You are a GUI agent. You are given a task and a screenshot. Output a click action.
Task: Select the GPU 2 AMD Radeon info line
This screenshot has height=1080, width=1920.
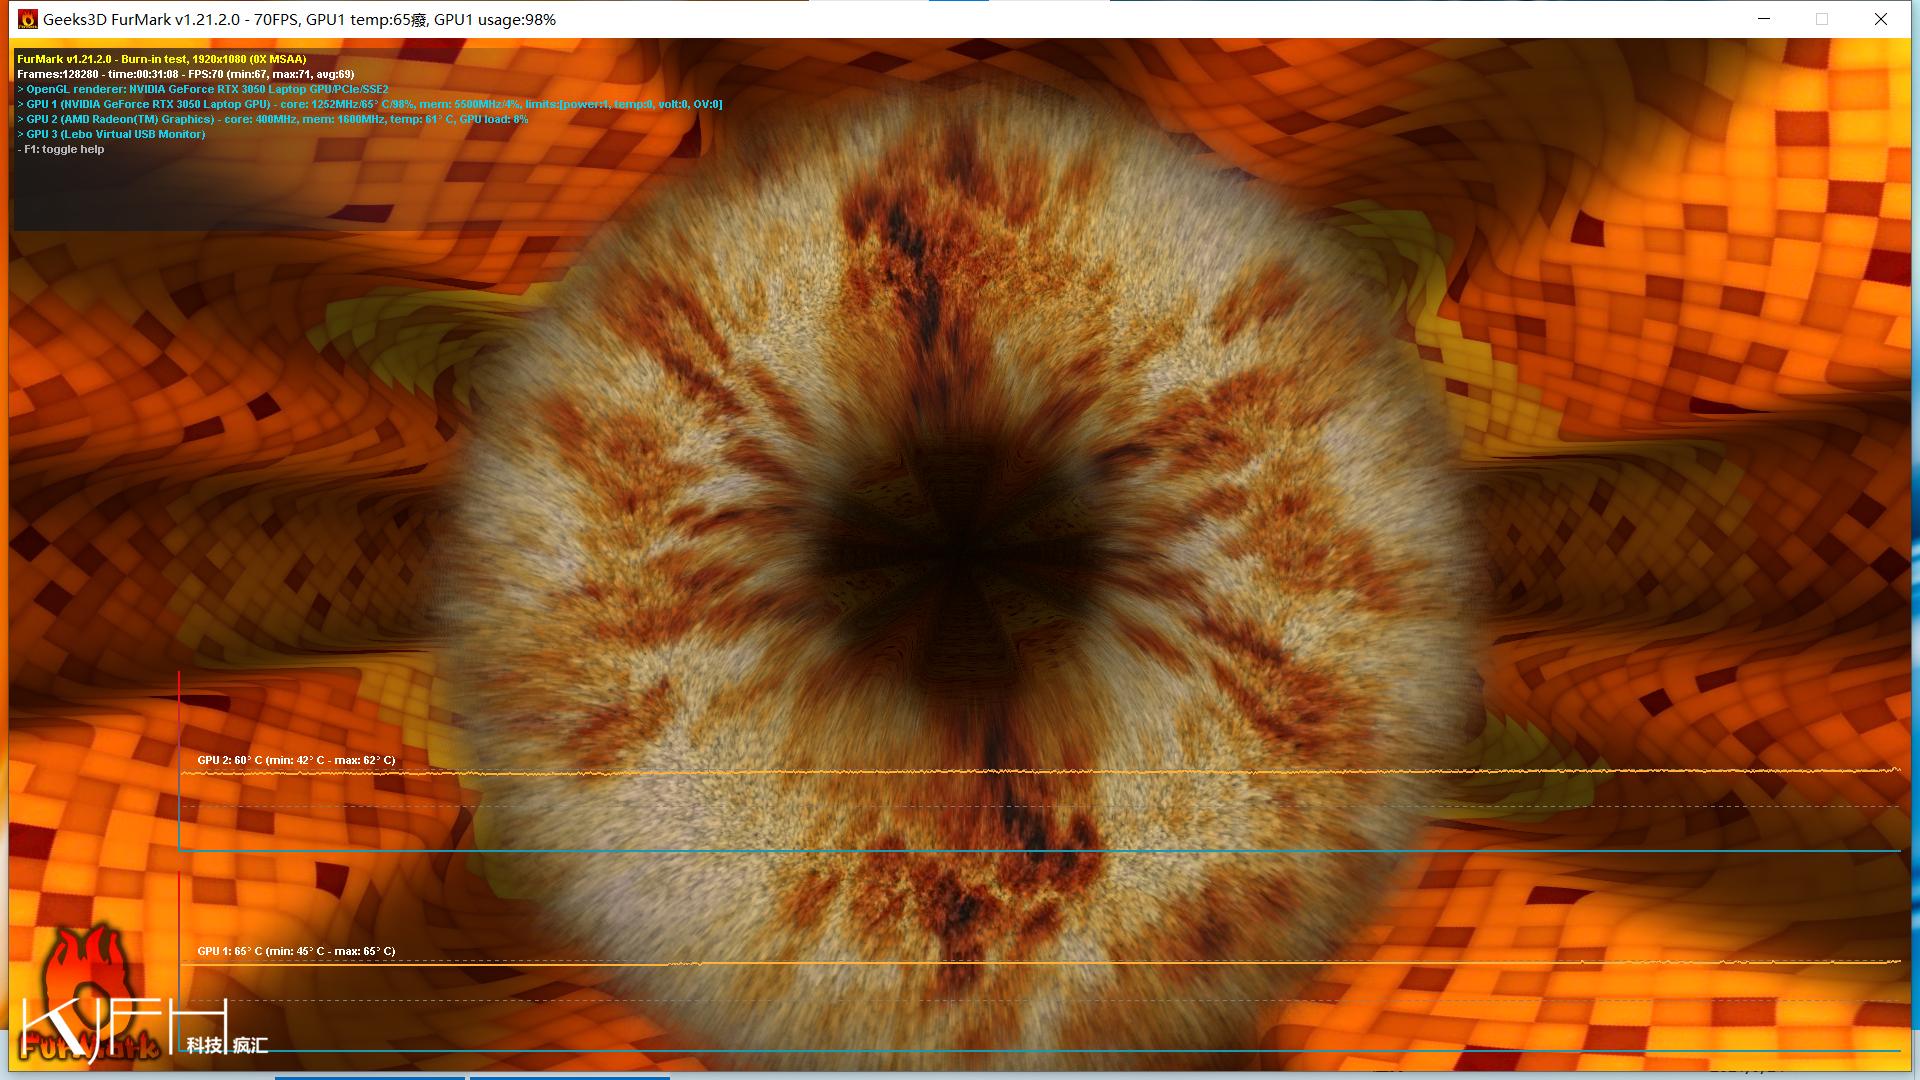272,119
